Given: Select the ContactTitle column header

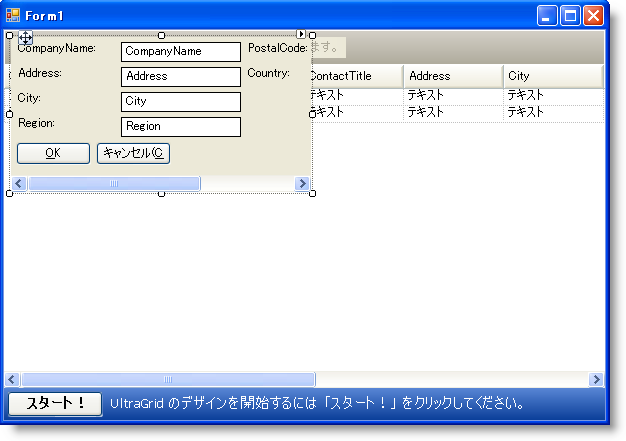Looking at the screenshot, I should [x=355, y=76].
